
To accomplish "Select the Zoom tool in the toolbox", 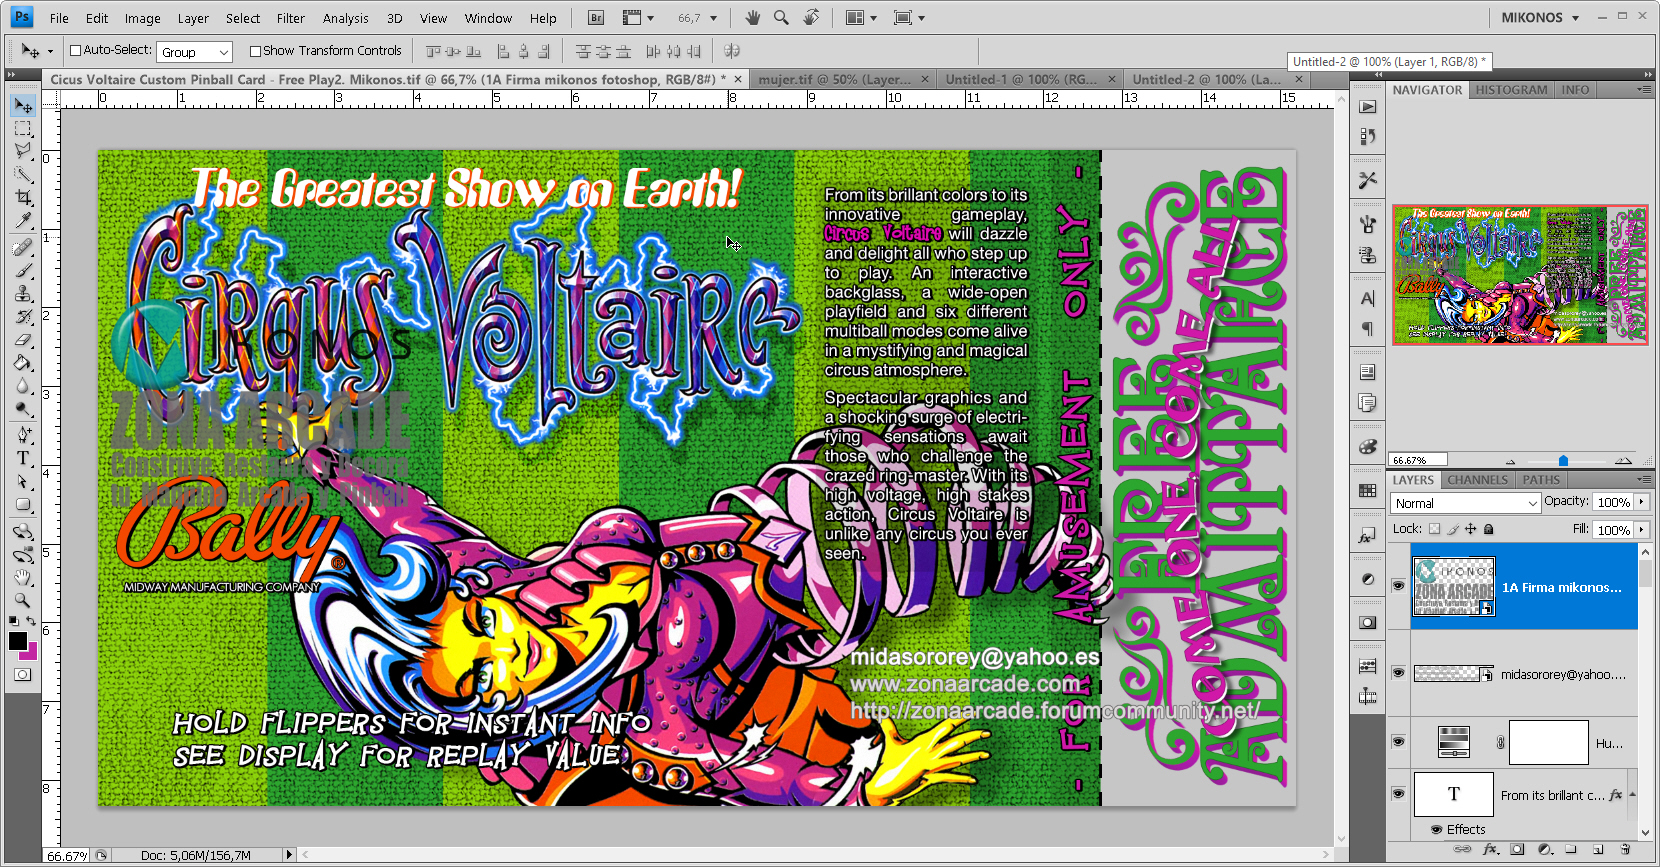I will 23,601.
